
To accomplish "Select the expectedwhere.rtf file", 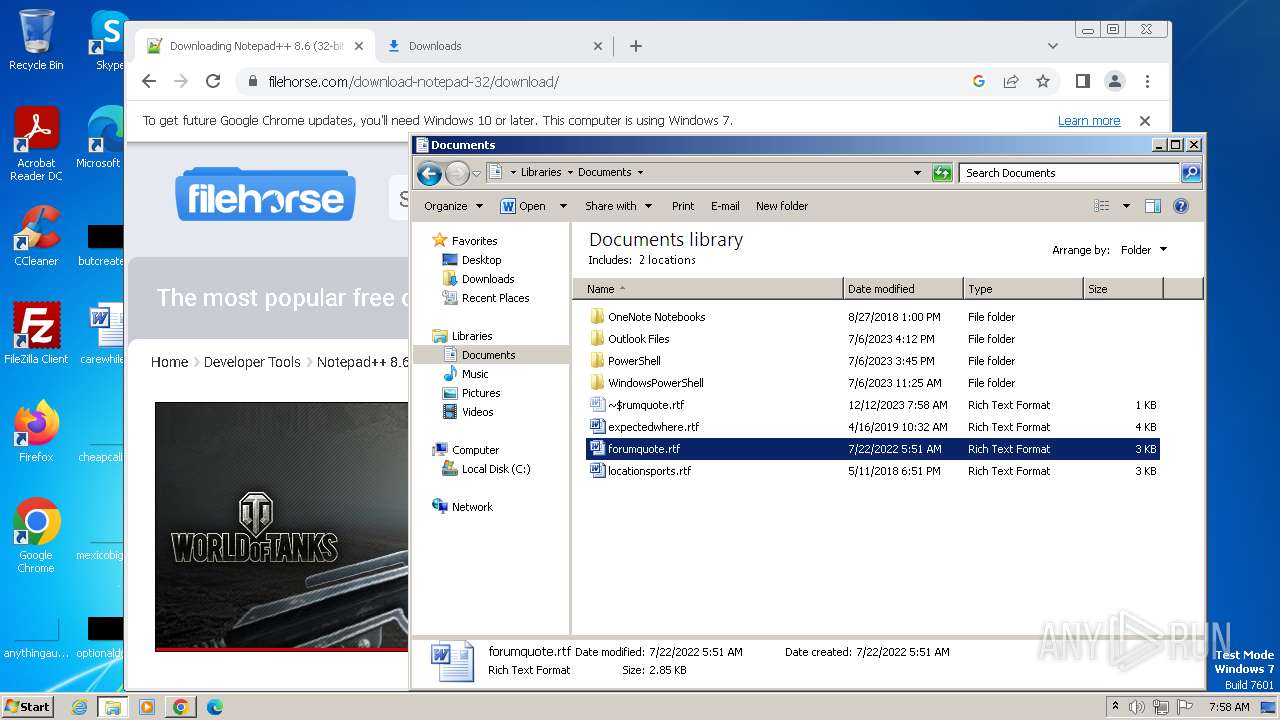I will point(653,427).
